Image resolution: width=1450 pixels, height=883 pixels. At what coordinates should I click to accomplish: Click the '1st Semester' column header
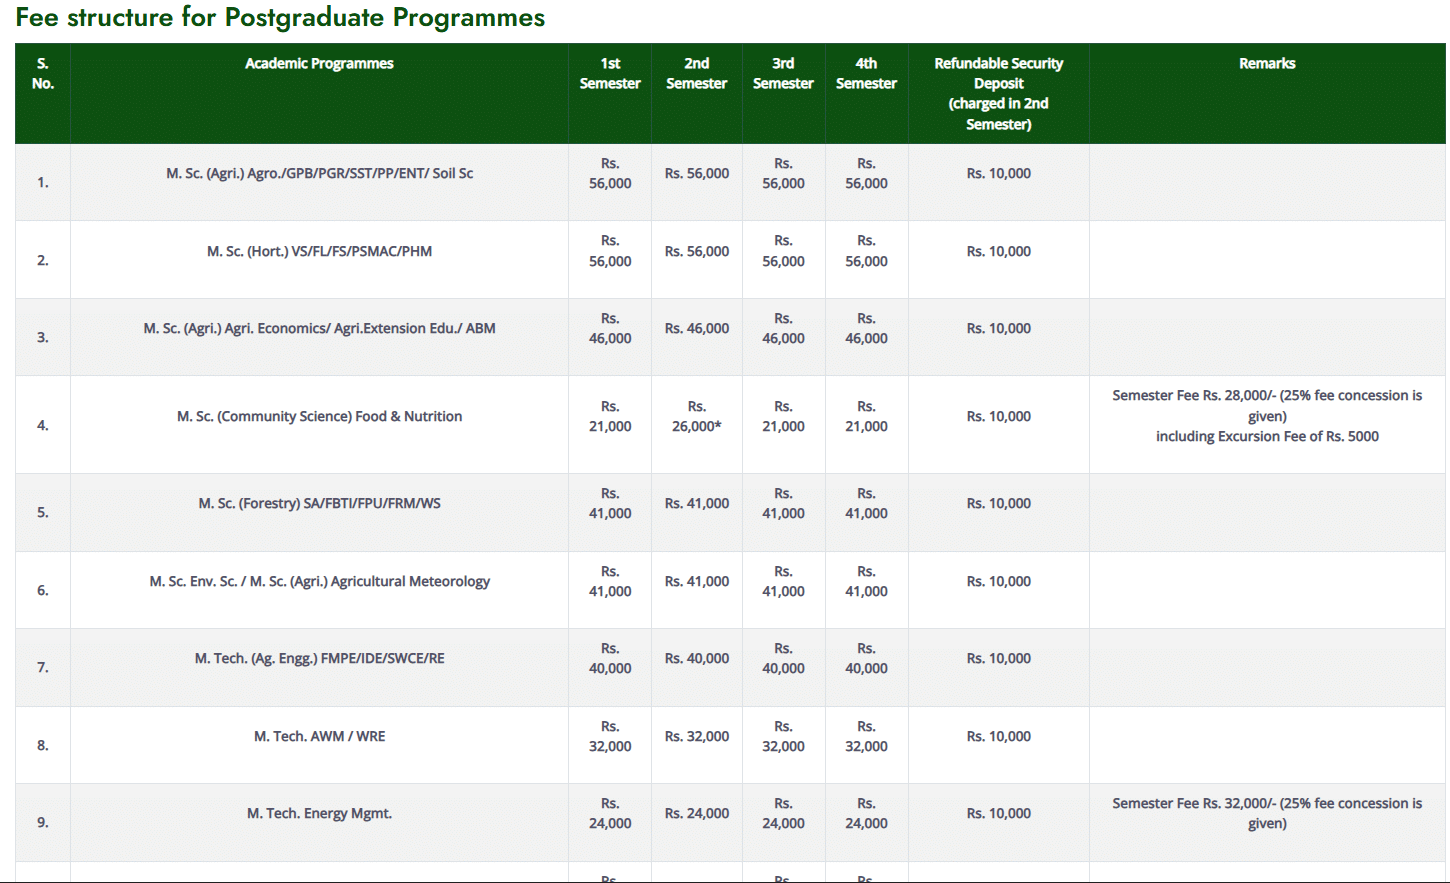(610, 74)
